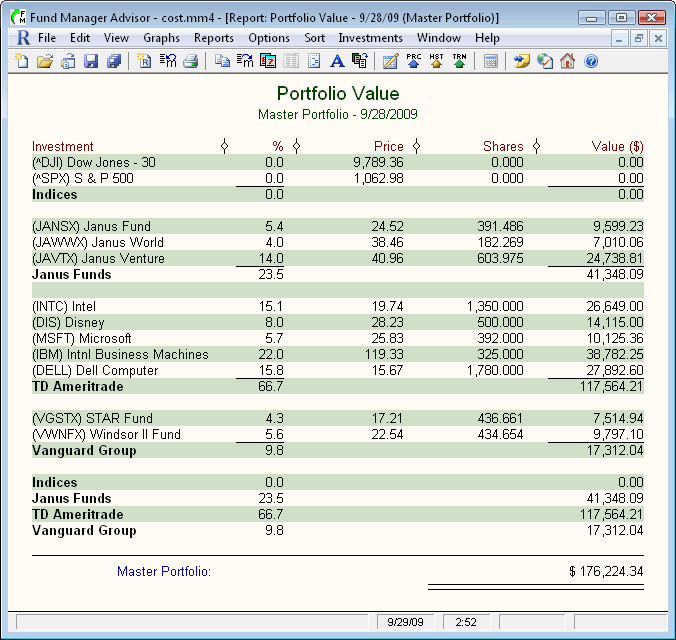Select the (VWNFX) Windsor II Fund row
The height and width of the screenshot is (640, 676).
(x=338, y=434)
